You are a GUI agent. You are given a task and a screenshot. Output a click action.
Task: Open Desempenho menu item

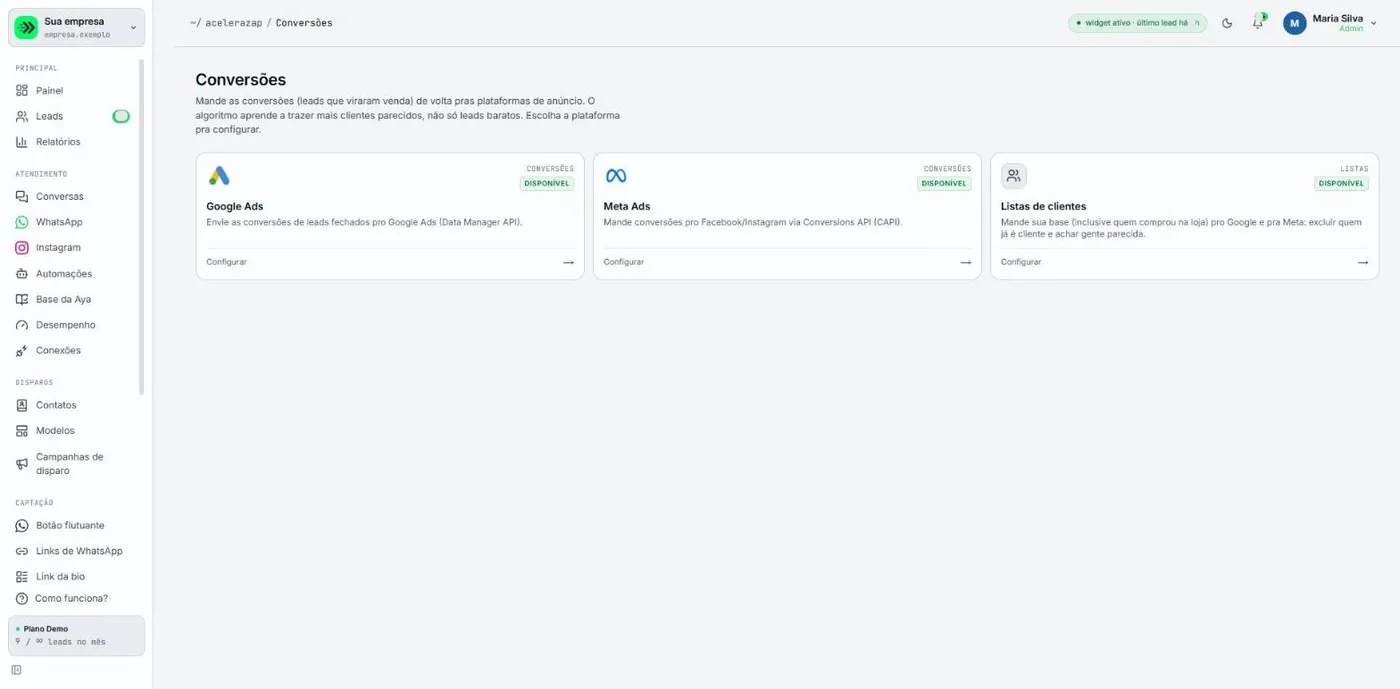point(66,325)
